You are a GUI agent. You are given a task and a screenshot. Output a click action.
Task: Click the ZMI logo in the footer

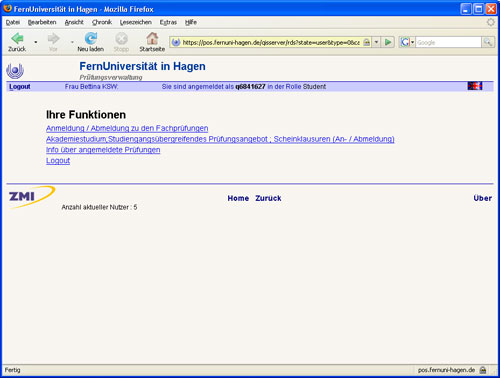(32, 197)
